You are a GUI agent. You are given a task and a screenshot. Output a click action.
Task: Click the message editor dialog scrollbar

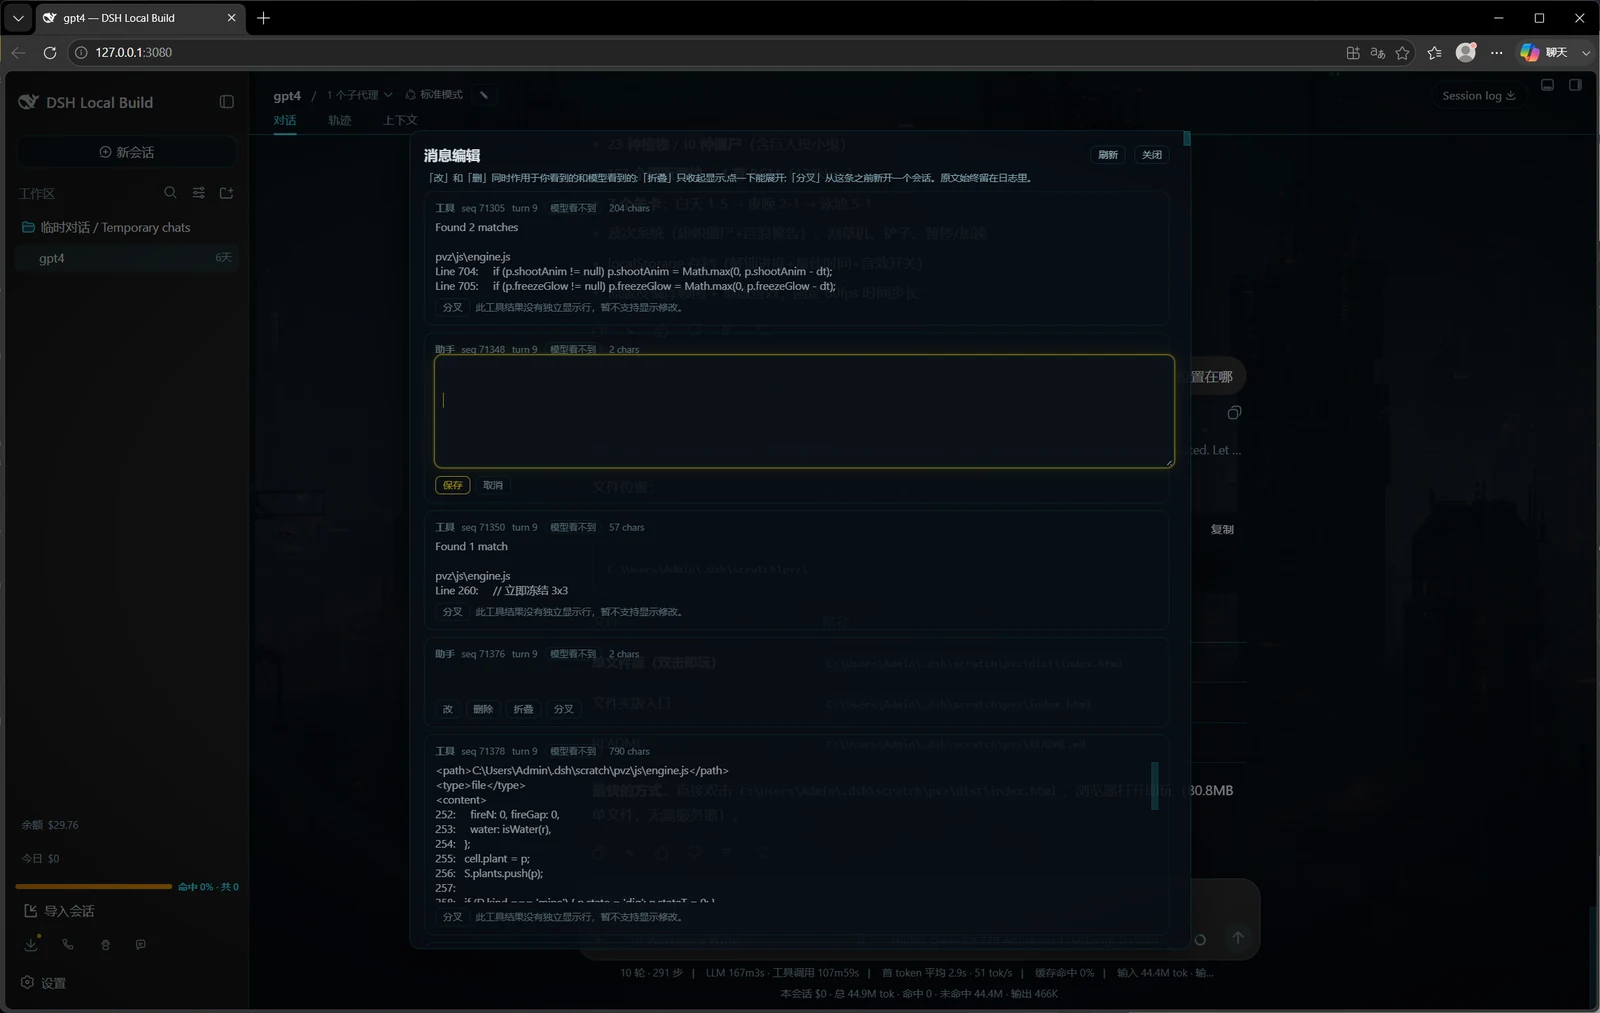(1187, 138)
